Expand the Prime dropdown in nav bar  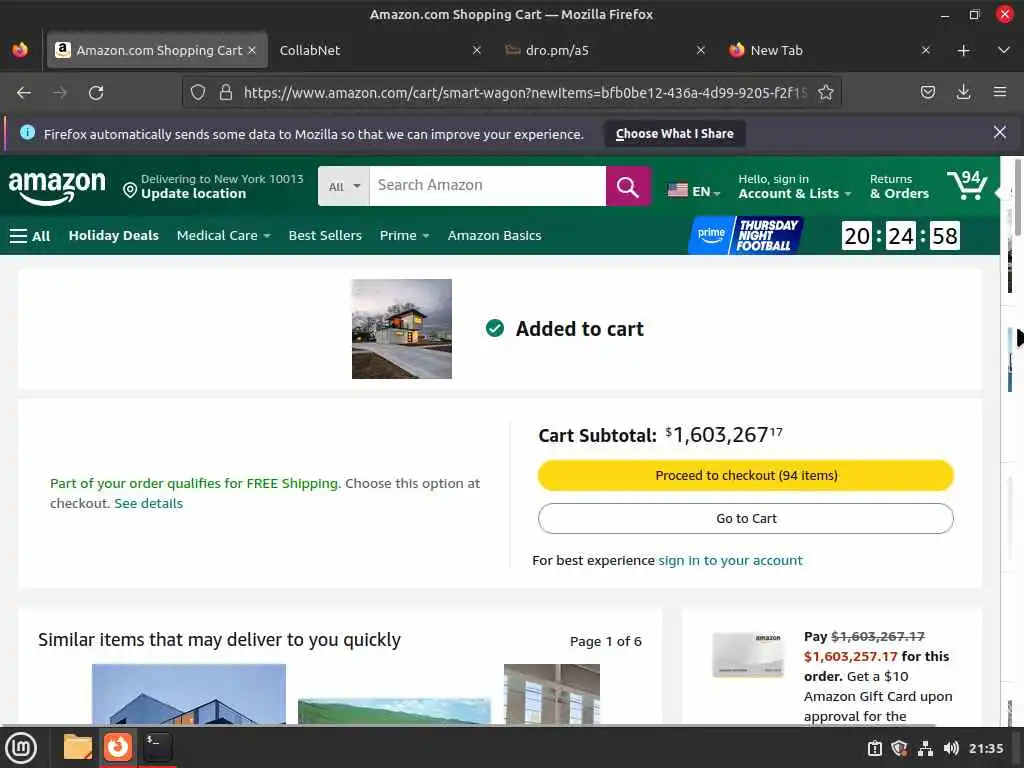pyautogui.click(x=404, y=236)
